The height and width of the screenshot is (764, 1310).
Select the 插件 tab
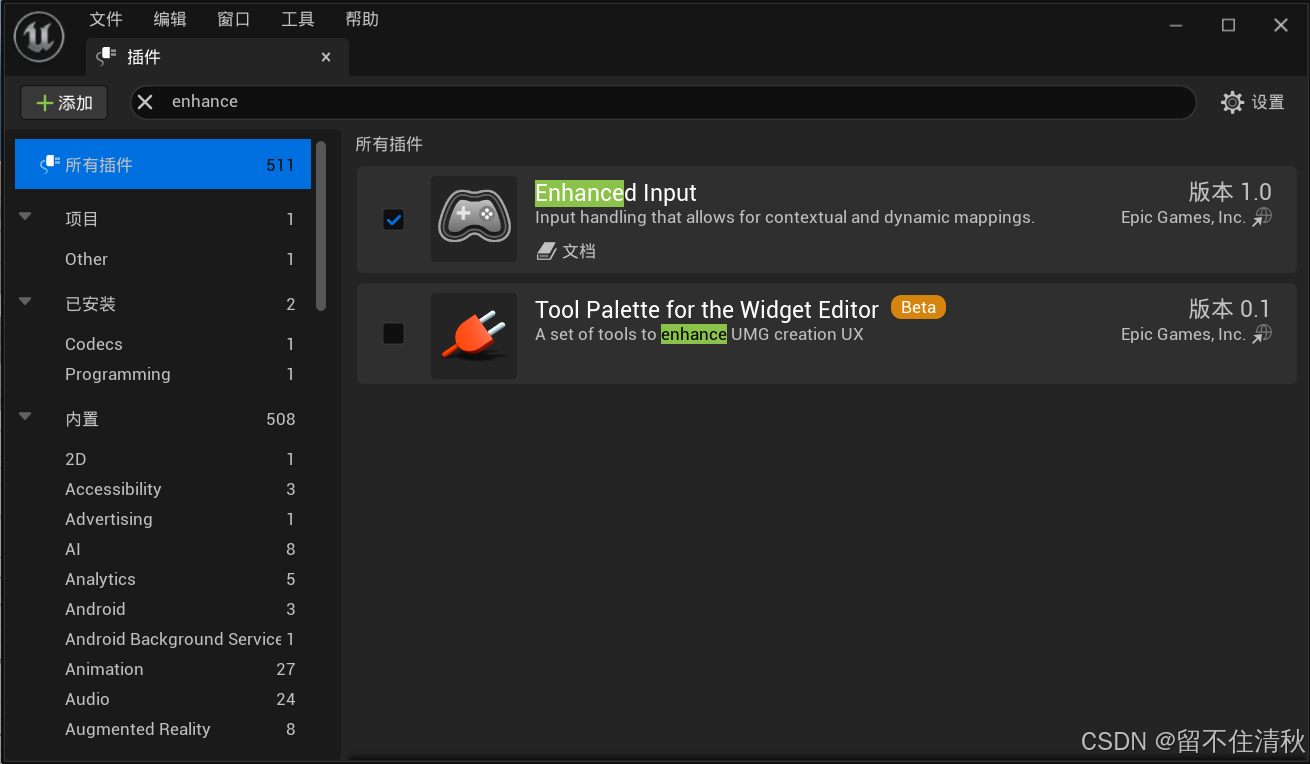pos(216,57)
